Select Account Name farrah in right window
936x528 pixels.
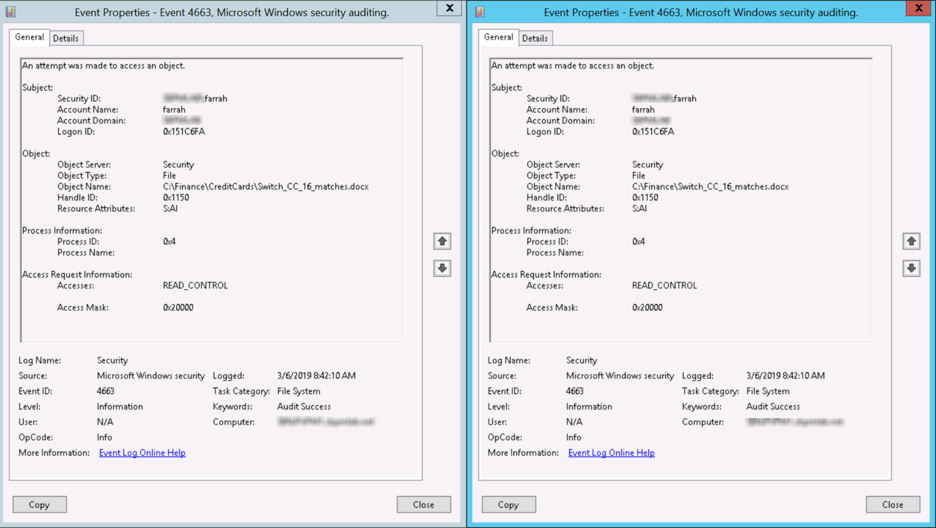pos(644,110)
